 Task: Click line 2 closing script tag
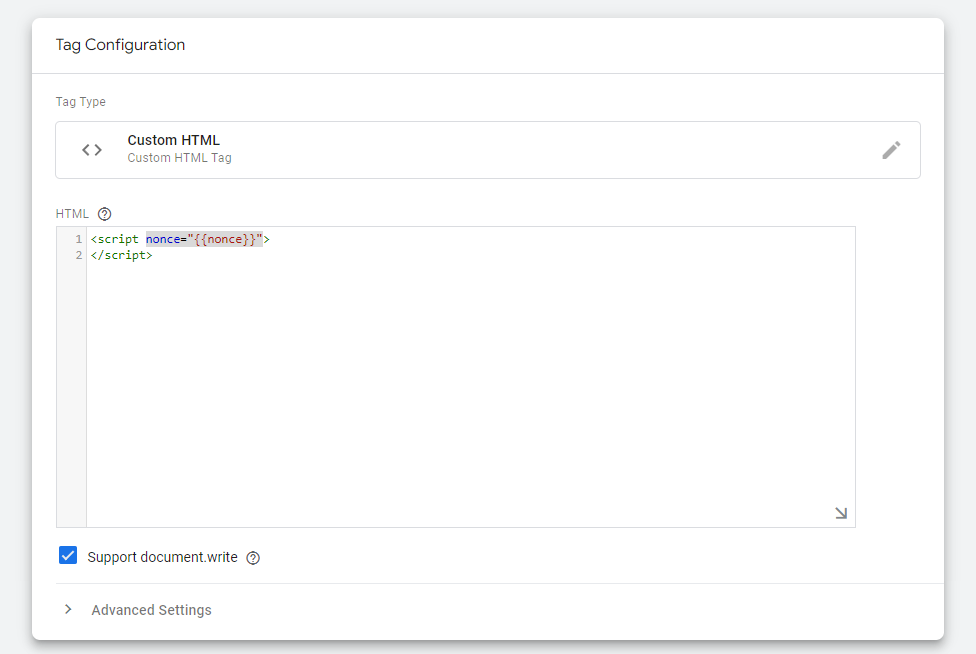pos(121,255)
